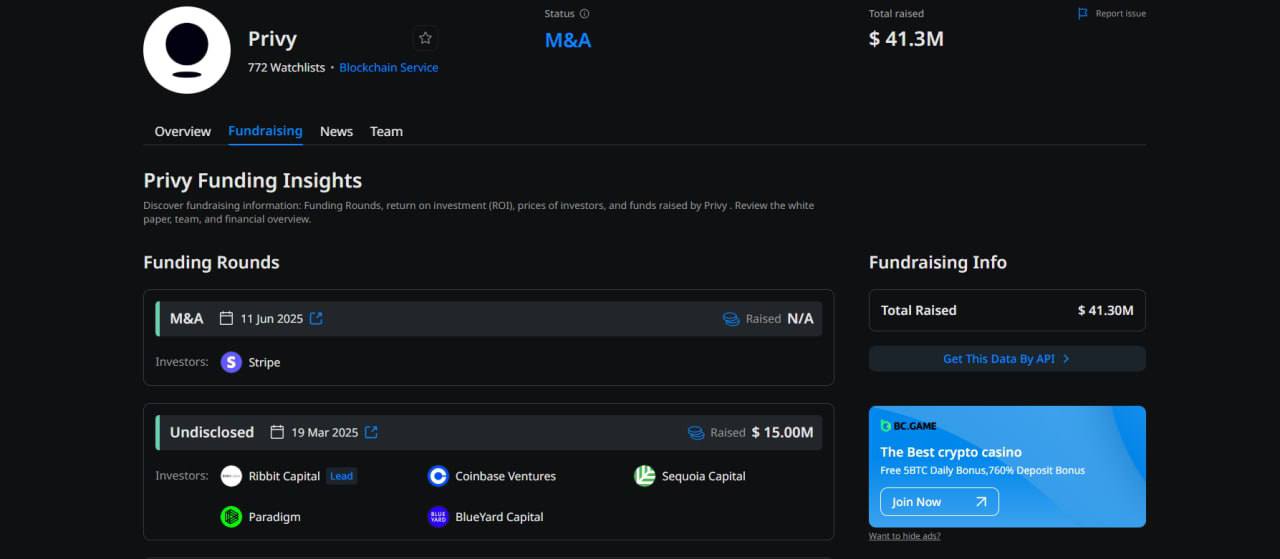The height and width of the screenshot is (559, 1280).
Task: Open the external link for the M&A round
Action: pos(316,318)
